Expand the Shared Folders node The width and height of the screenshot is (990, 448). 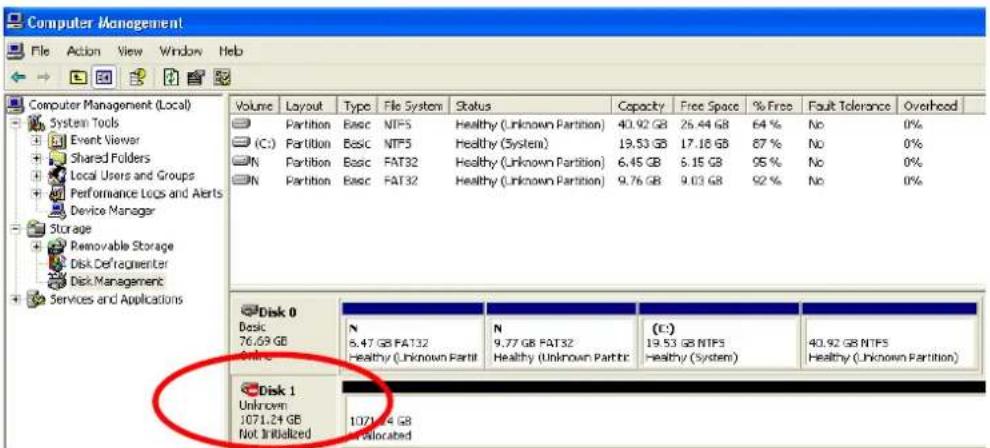point(38,158)
